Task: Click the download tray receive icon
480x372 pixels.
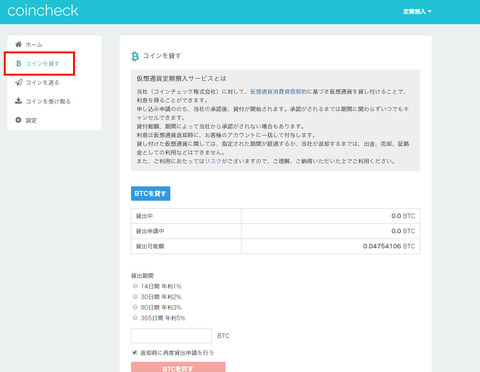Action: point(18,101)
